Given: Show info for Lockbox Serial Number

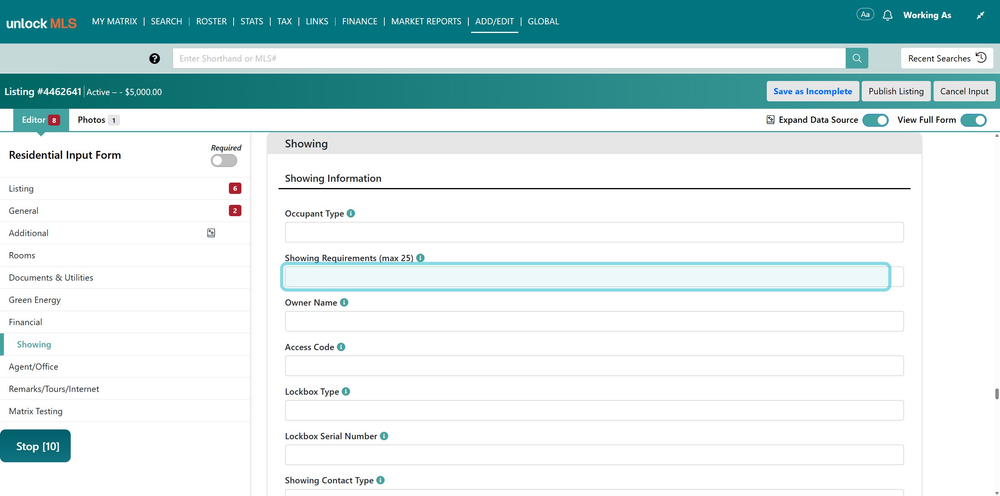Looking at the screenshot, I should pyautogui.click(x=384, y=436).
